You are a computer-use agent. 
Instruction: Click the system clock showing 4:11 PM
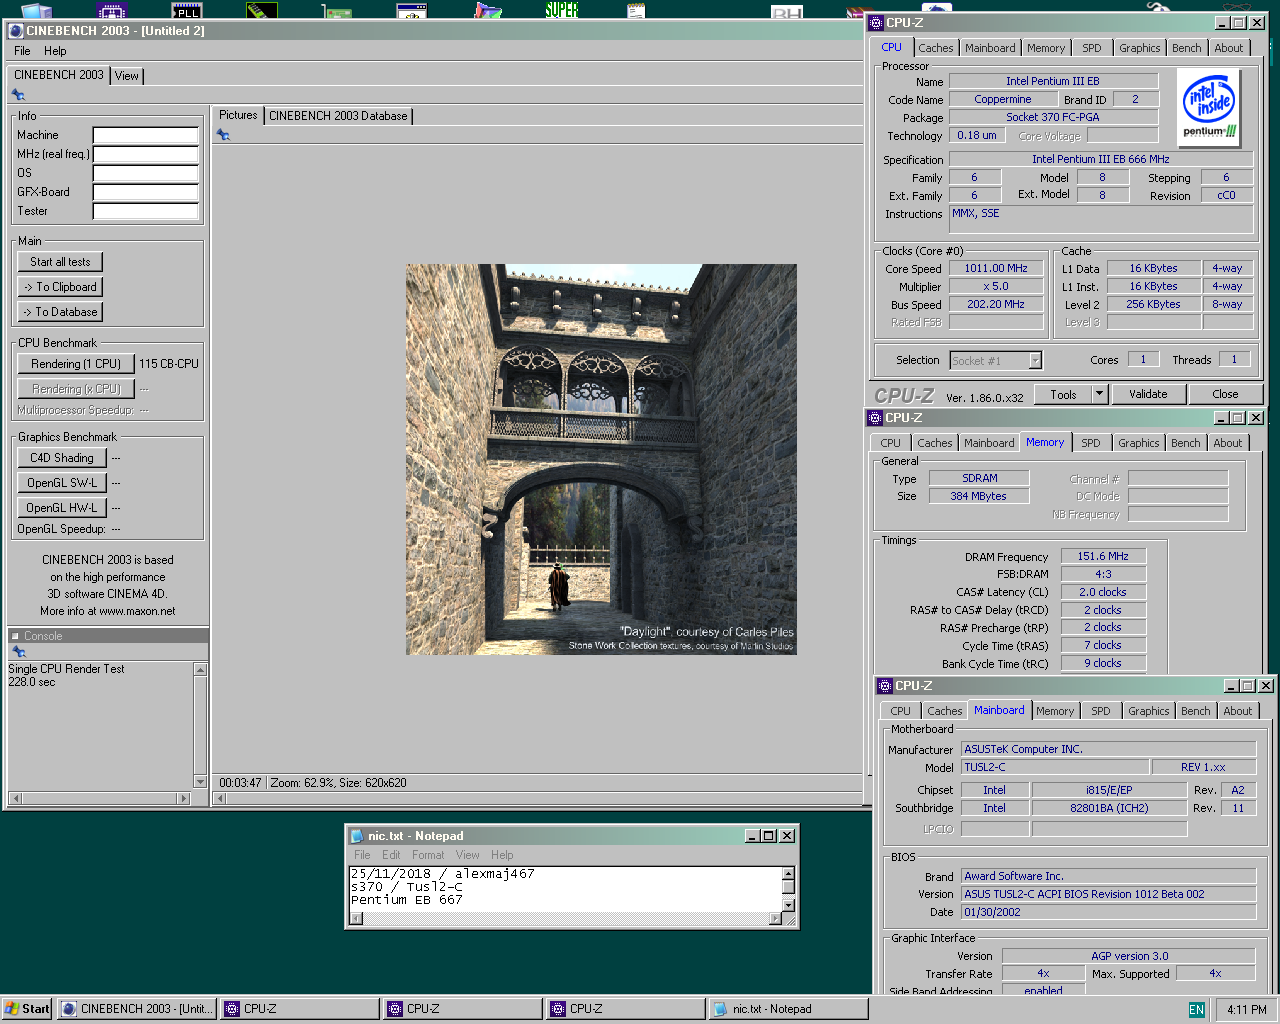pyautogui.click(x=1246, y=1009)
